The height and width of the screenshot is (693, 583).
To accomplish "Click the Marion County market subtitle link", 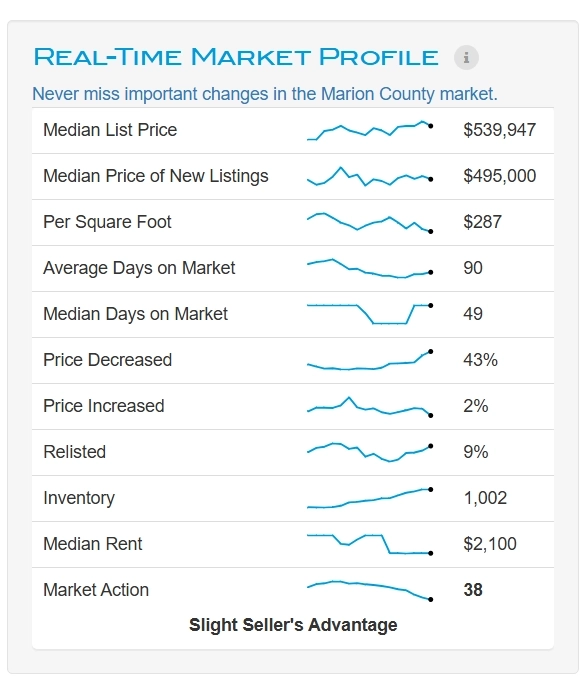I will tap(265, 94).
